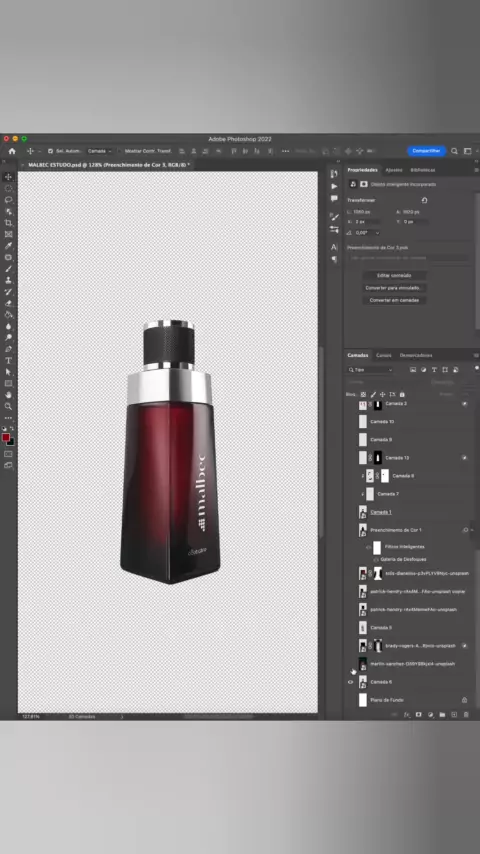Select the Clone Stamp tool

pyautogui.click(x=8, y=280)
